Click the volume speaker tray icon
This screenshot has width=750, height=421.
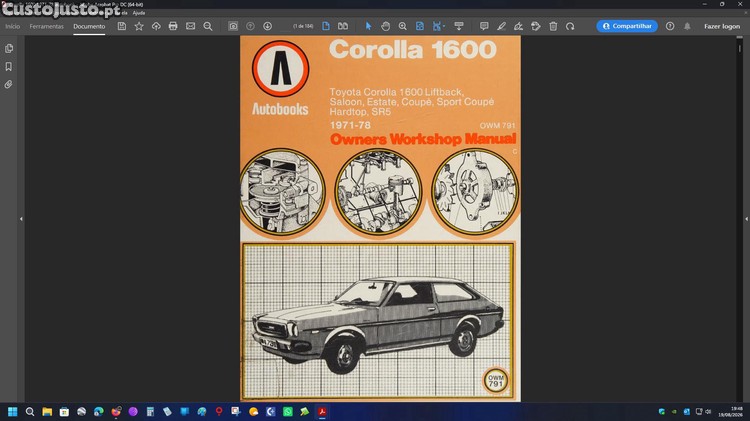(x=708, y=411)
